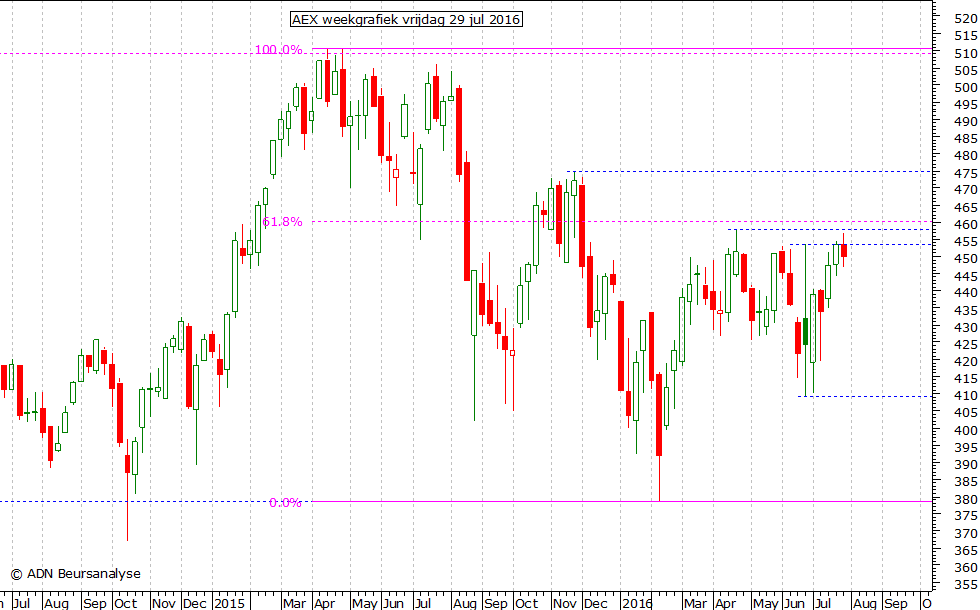Click the 420 price axis label
The image size is (980, 610).
966,361
